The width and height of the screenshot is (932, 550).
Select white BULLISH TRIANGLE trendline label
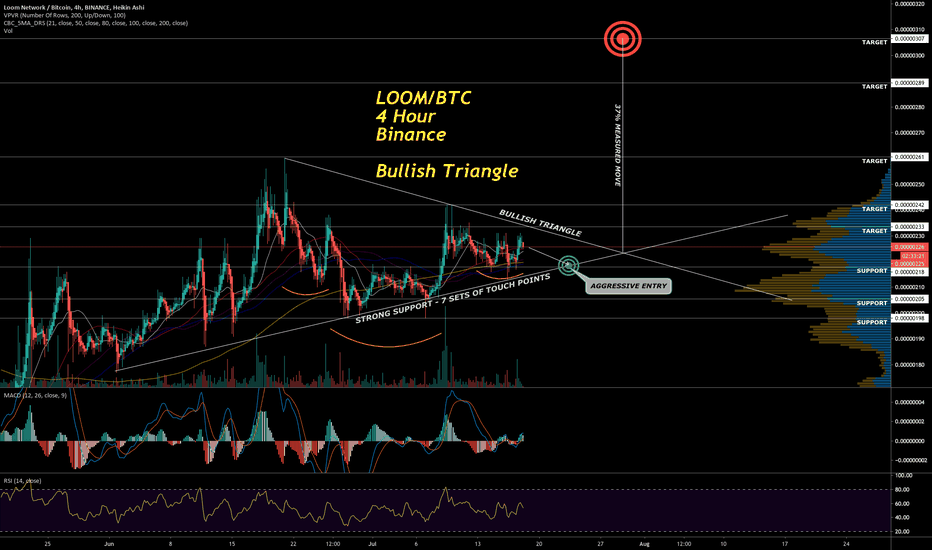540,222
